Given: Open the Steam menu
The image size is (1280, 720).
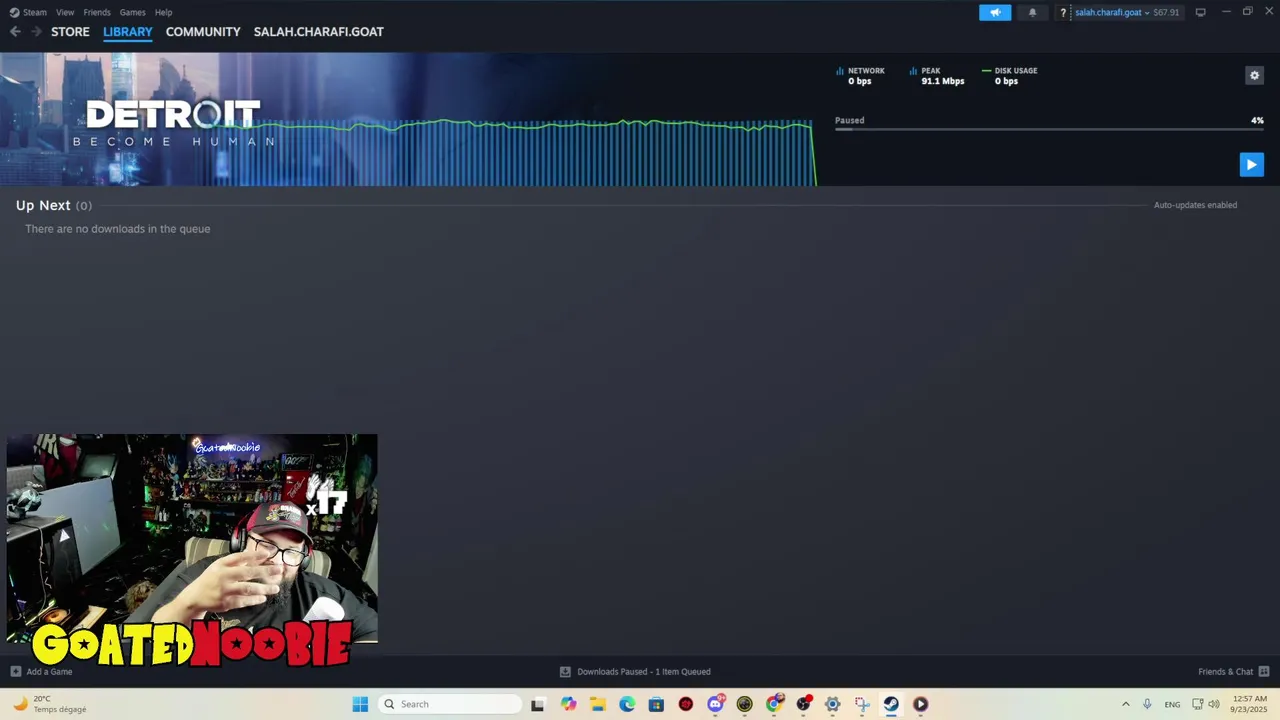Looking at the screenshot, I should point(28,12).
